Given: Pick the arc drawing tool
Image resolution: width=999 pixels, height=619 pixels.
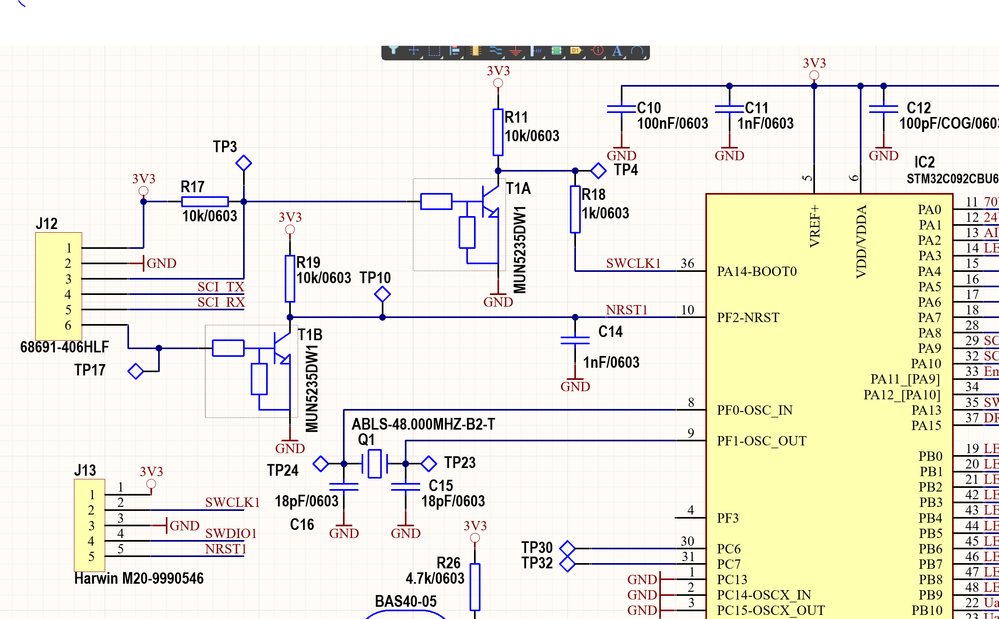Looking at the screenshot, I should [x=636, y=50].
